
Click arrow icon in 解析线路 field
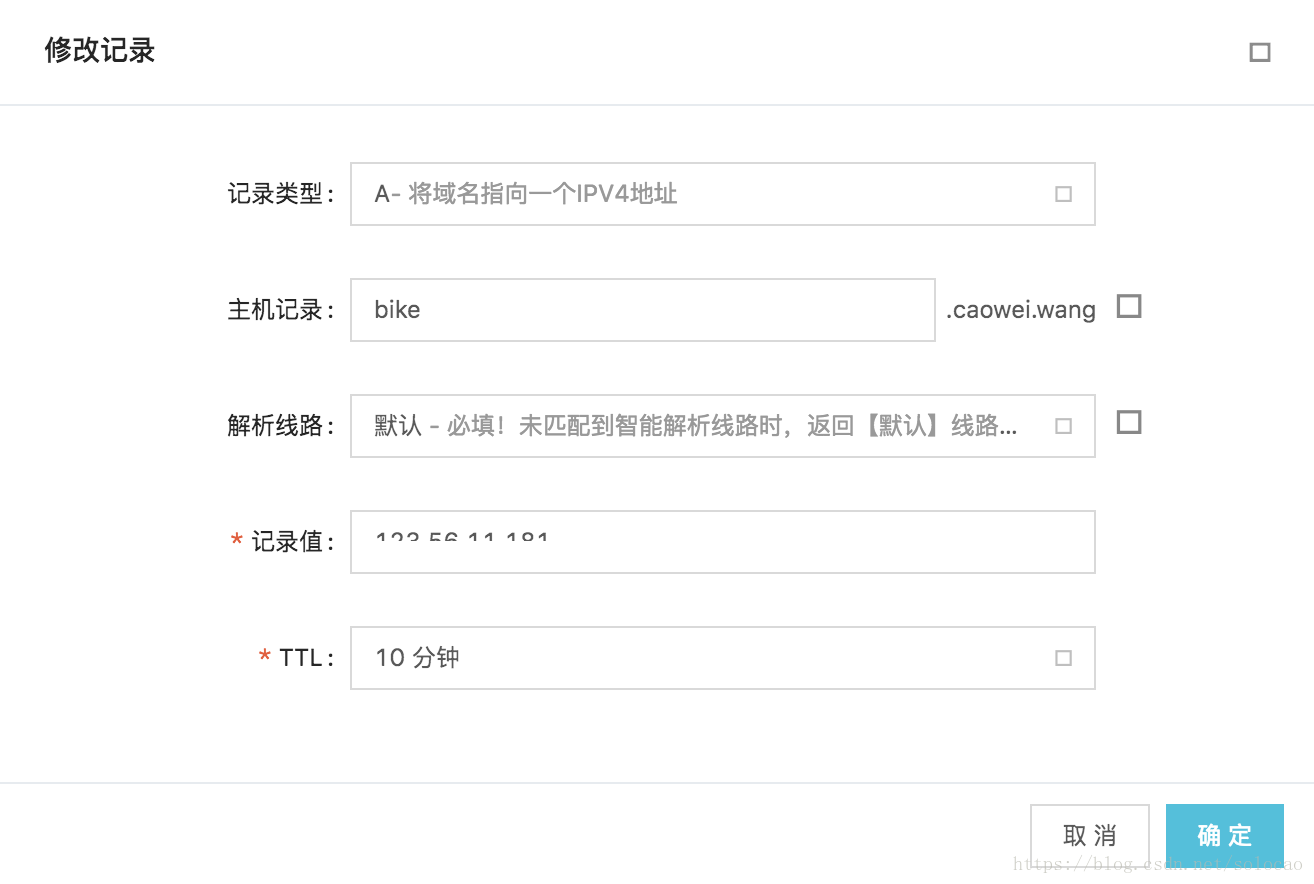coord(1063,426)
